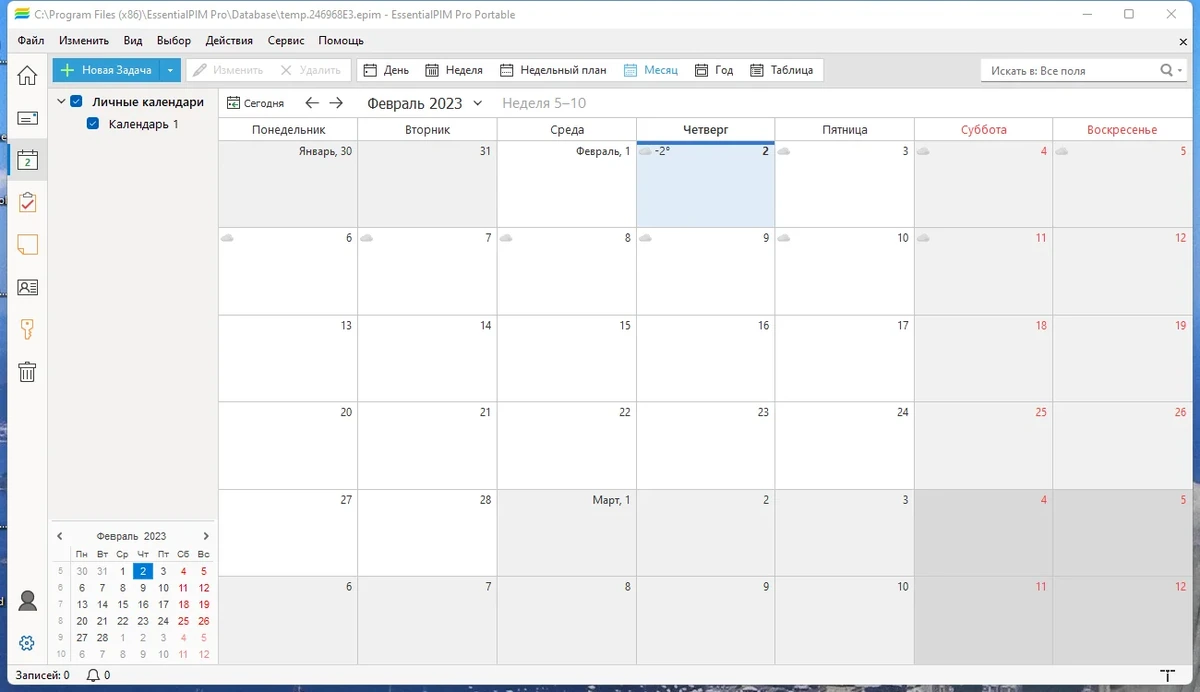Select the February 2 cell in month grid

(x=705, y=184)
